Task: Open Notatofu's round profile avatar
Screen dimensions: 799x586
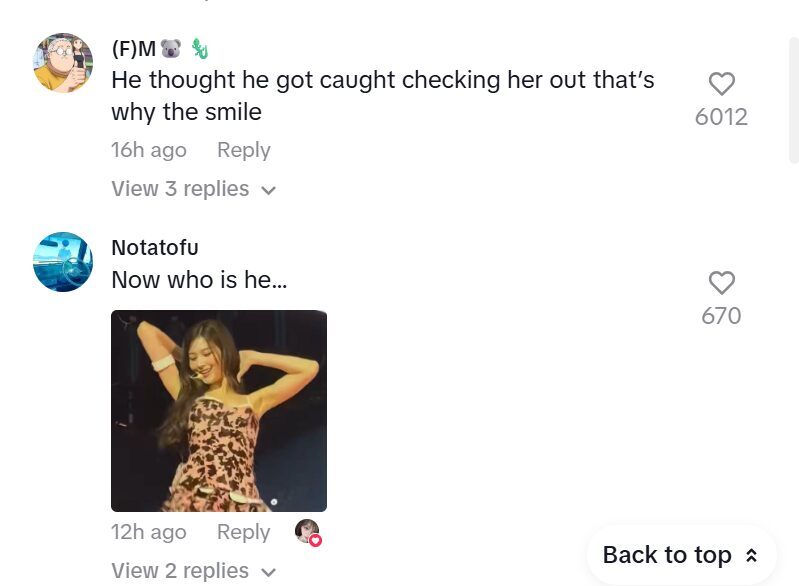Action: pos(63,262)
